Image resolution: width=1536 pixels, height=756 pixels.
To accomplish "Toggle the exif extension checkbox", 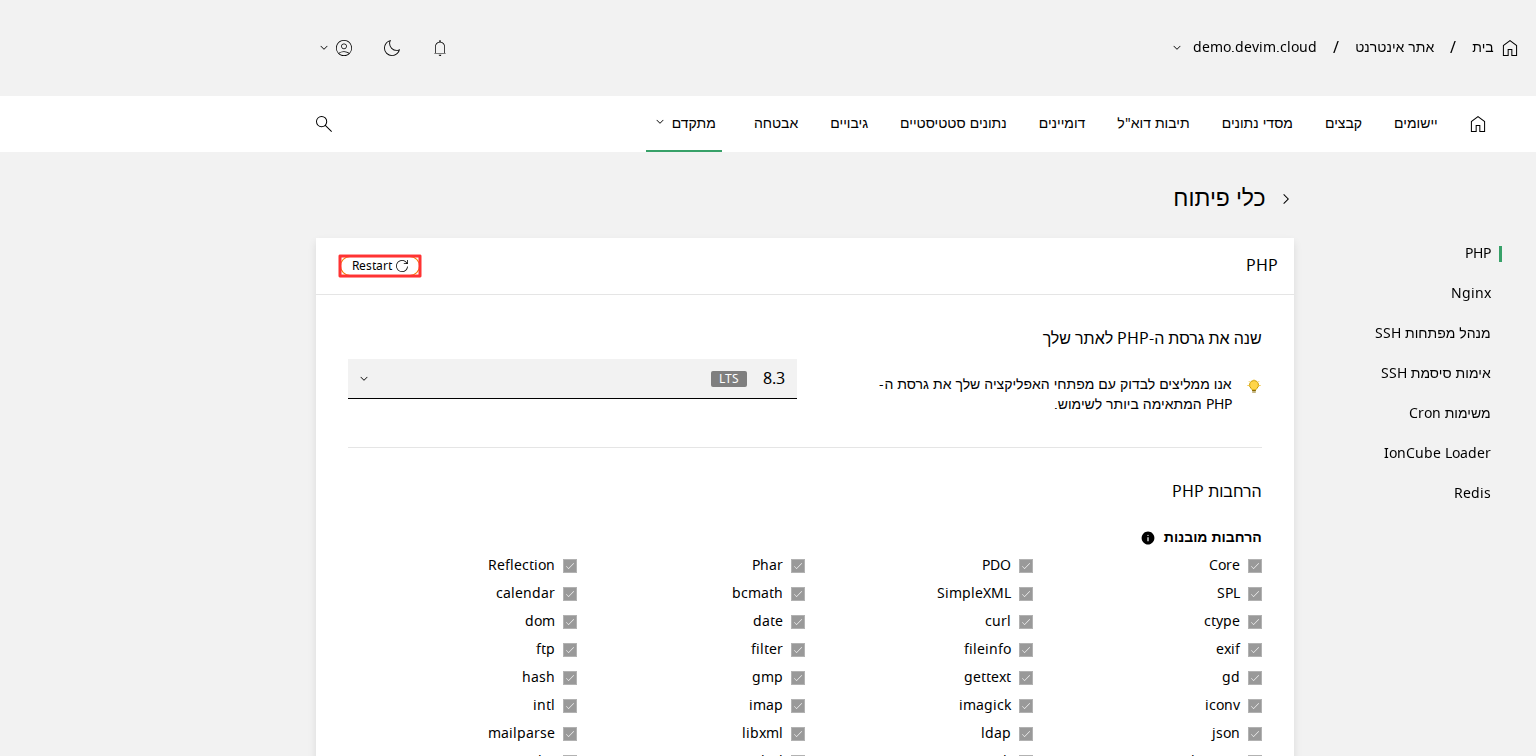I will coord(1255,650).
